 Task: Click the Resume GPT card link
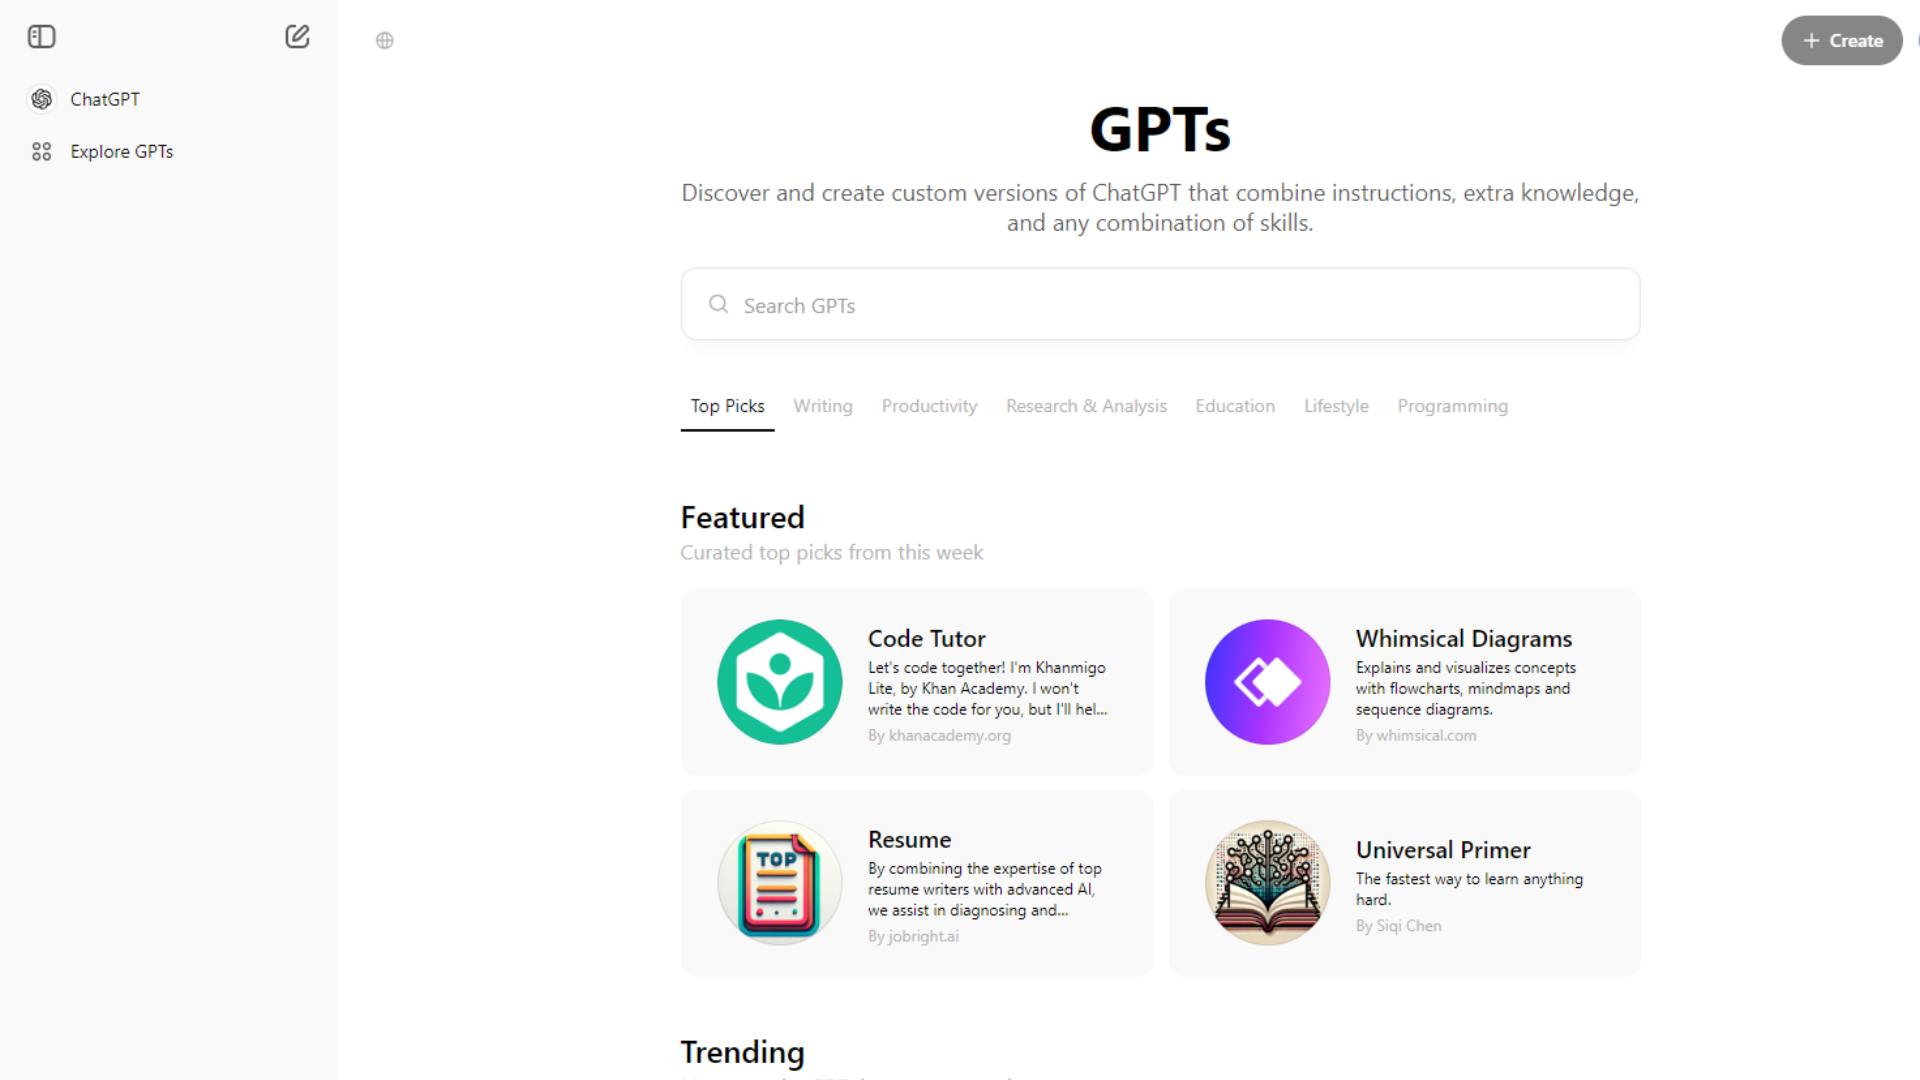click(915, 882)
